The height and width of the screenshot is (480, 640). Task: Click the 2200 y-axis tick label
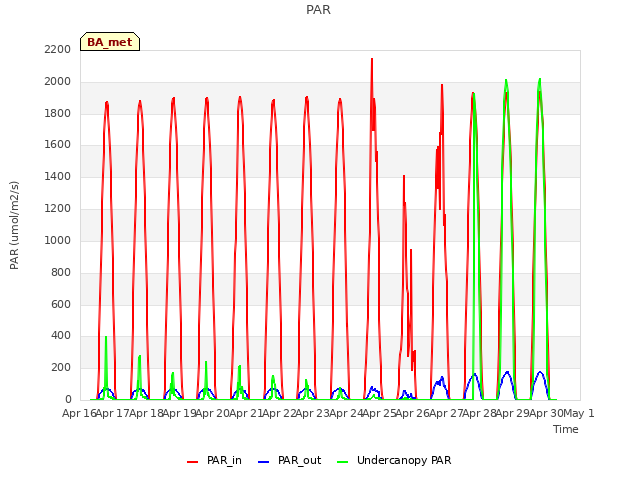pos(58,49)
